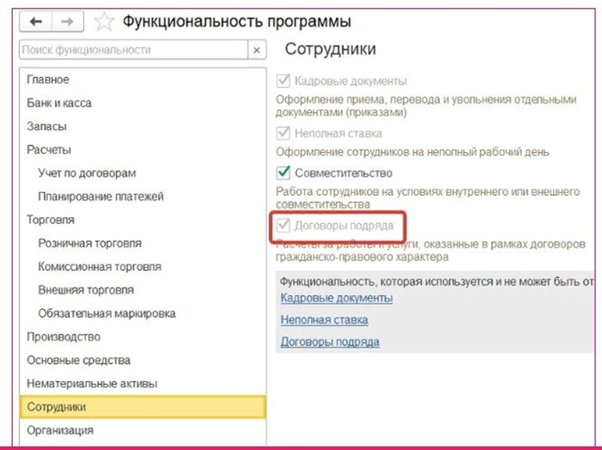Go to the Запасы section
This screenshot has width=602, height=450.
pos(48,127)
